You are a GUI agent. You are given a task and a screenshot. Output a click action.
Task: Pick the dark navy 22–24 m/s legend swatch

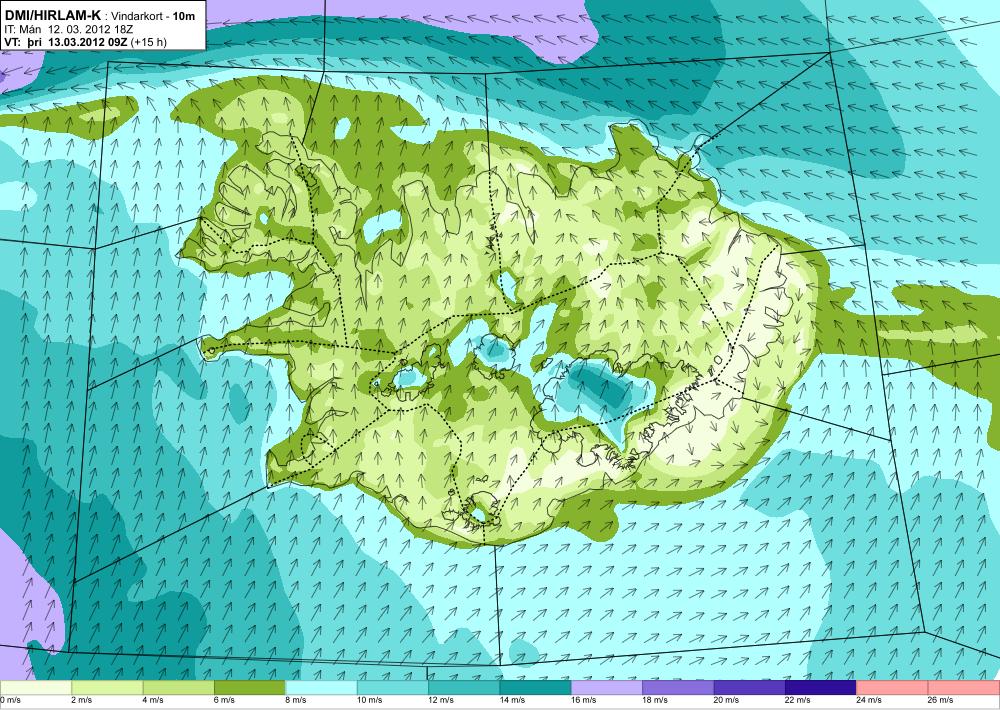(821, 688)
